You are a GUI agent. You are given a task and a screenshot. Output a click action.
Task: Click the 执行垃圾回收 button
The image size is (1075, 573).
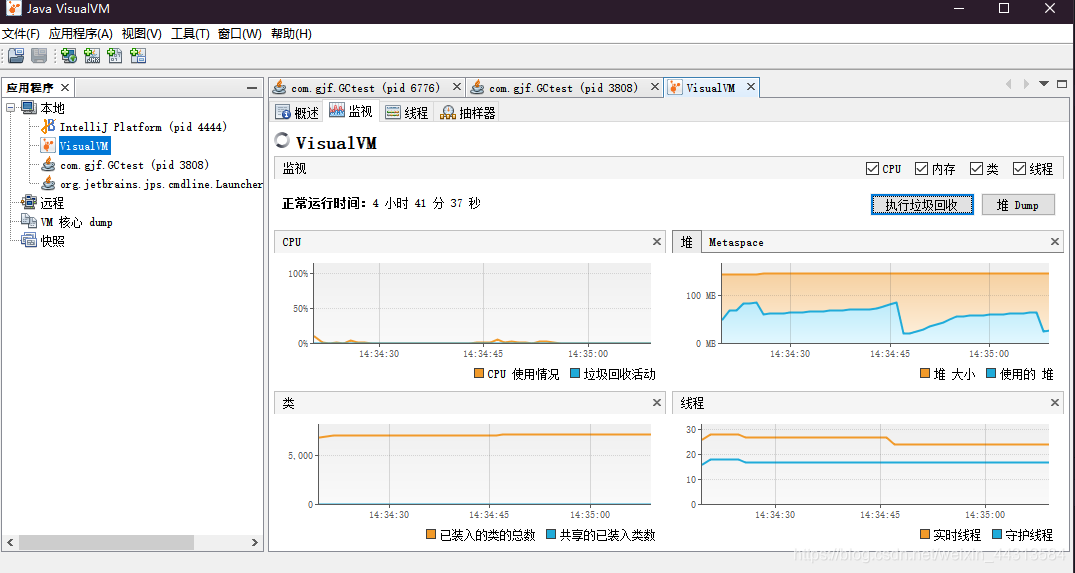click(922, 205)
